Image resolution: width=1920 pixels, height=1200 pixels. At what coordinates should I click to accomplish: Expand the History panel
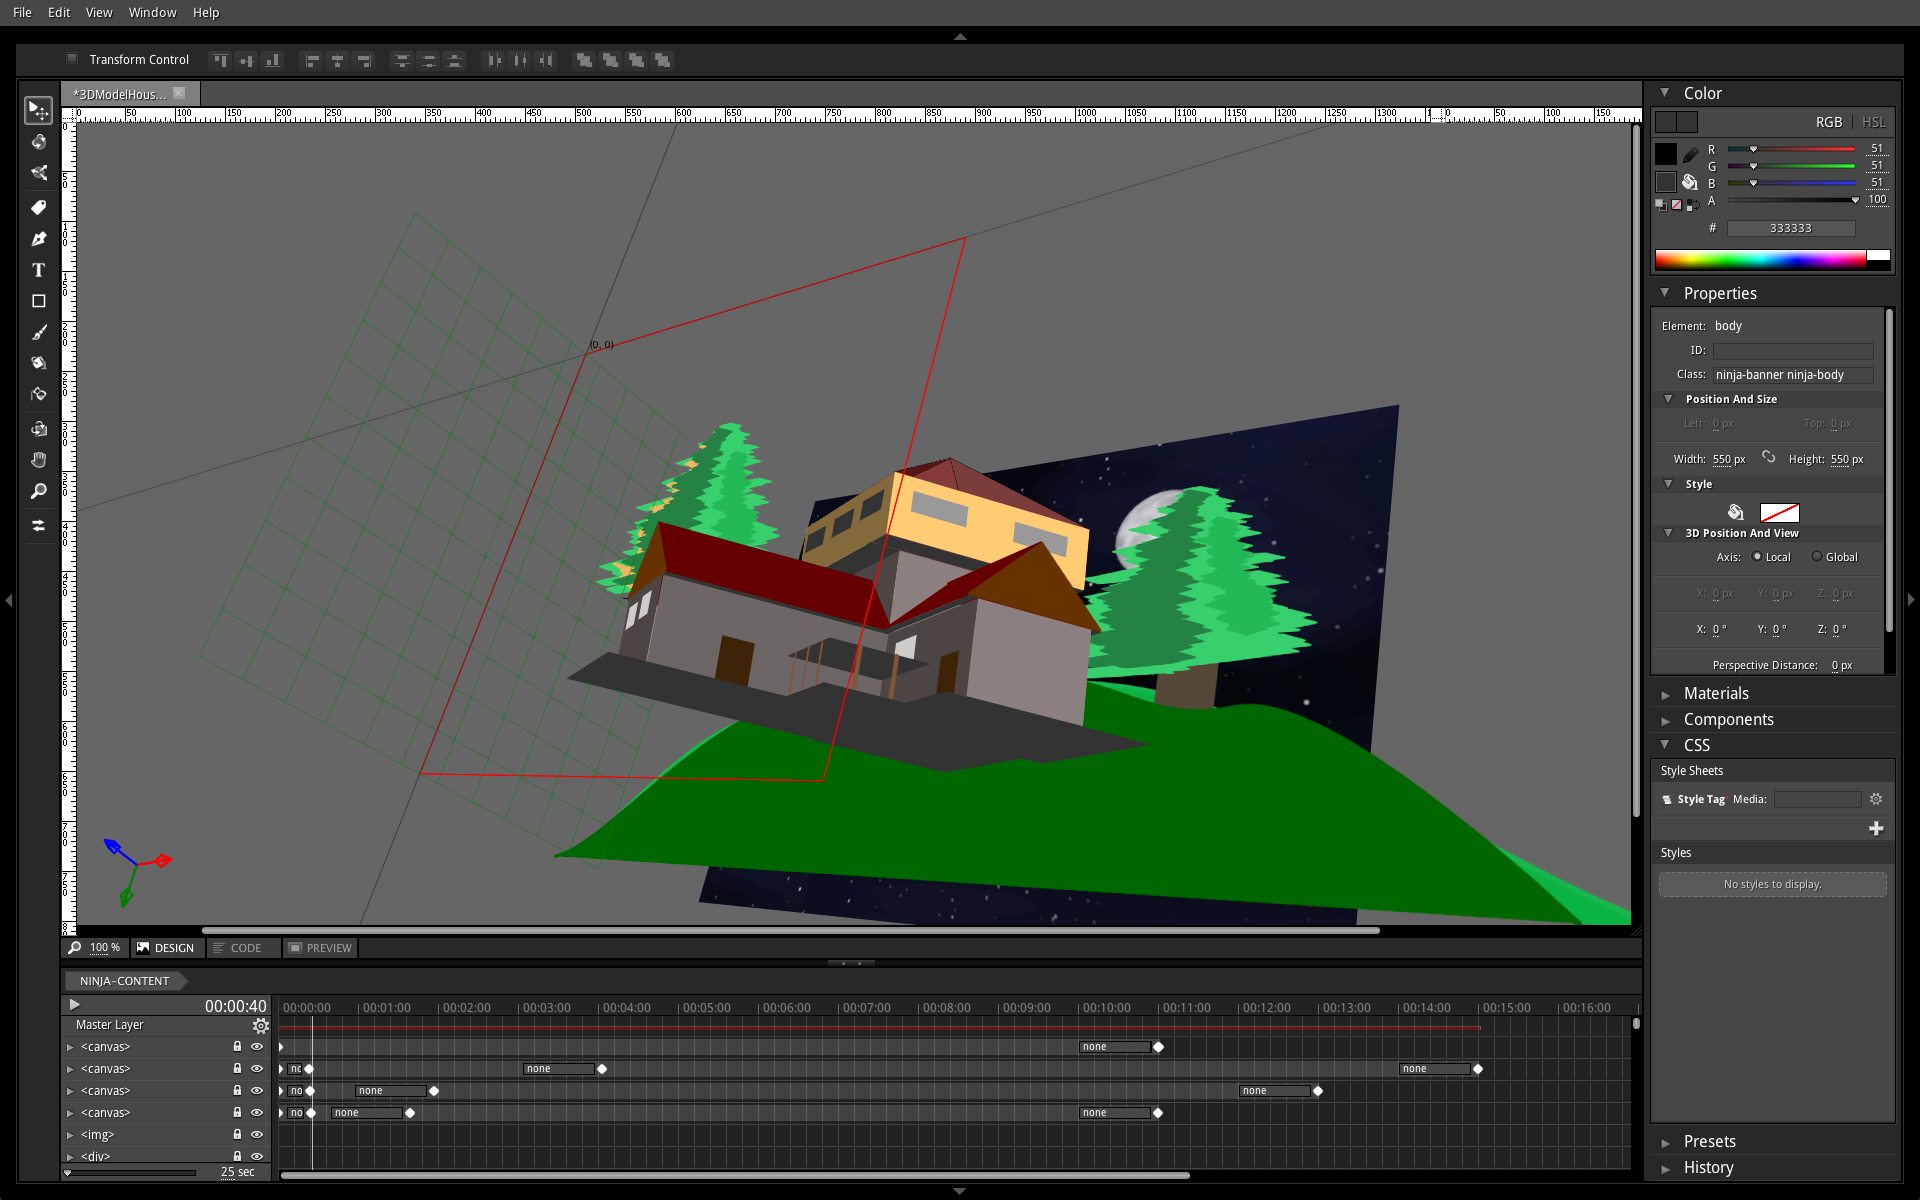tap(1708, 1167)
